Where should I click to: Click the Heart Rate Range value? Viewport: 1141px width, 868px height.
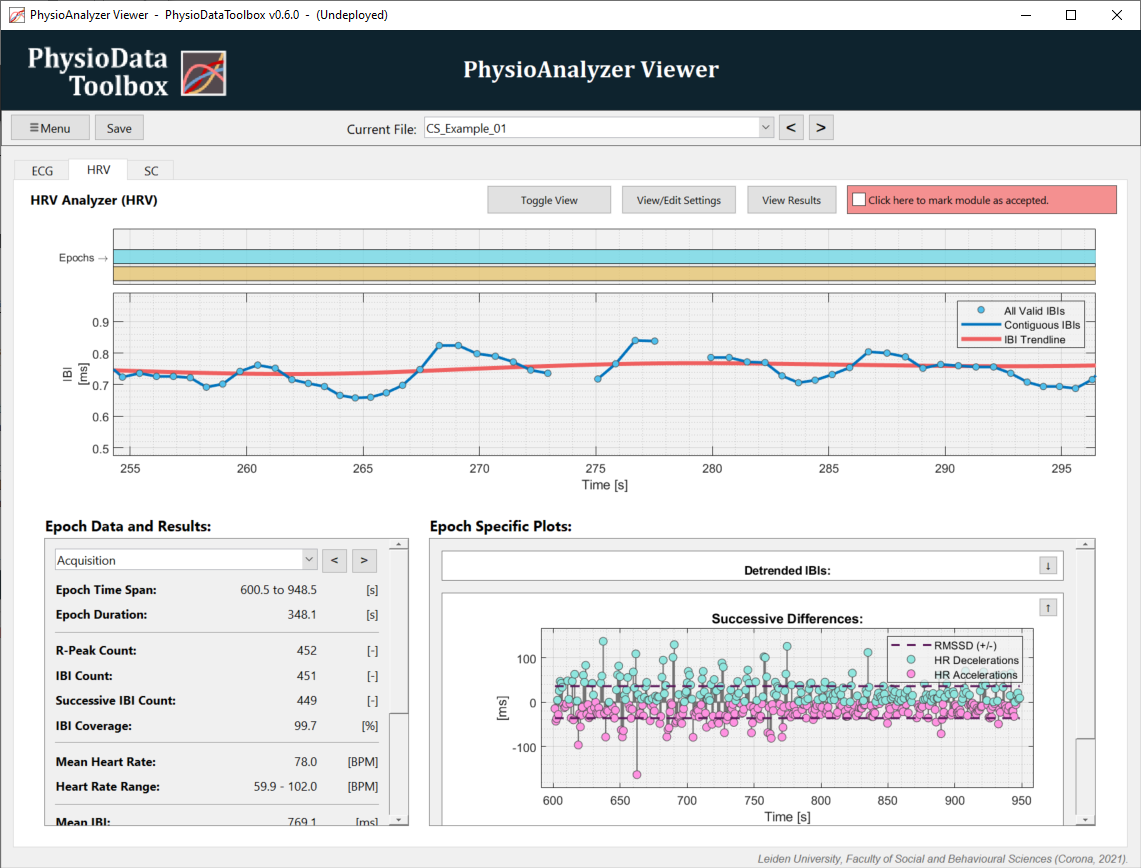(x=285, y=787)
